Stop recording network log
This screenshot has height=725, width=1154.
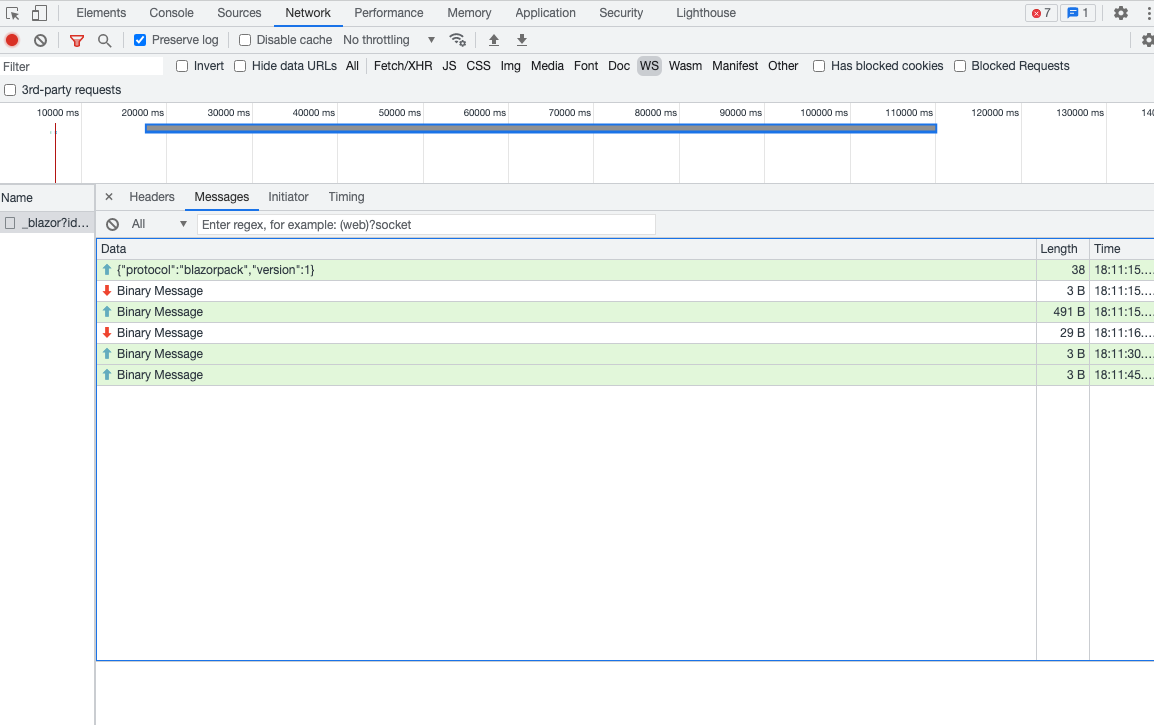pyautogui.click(x=13, y=40)
